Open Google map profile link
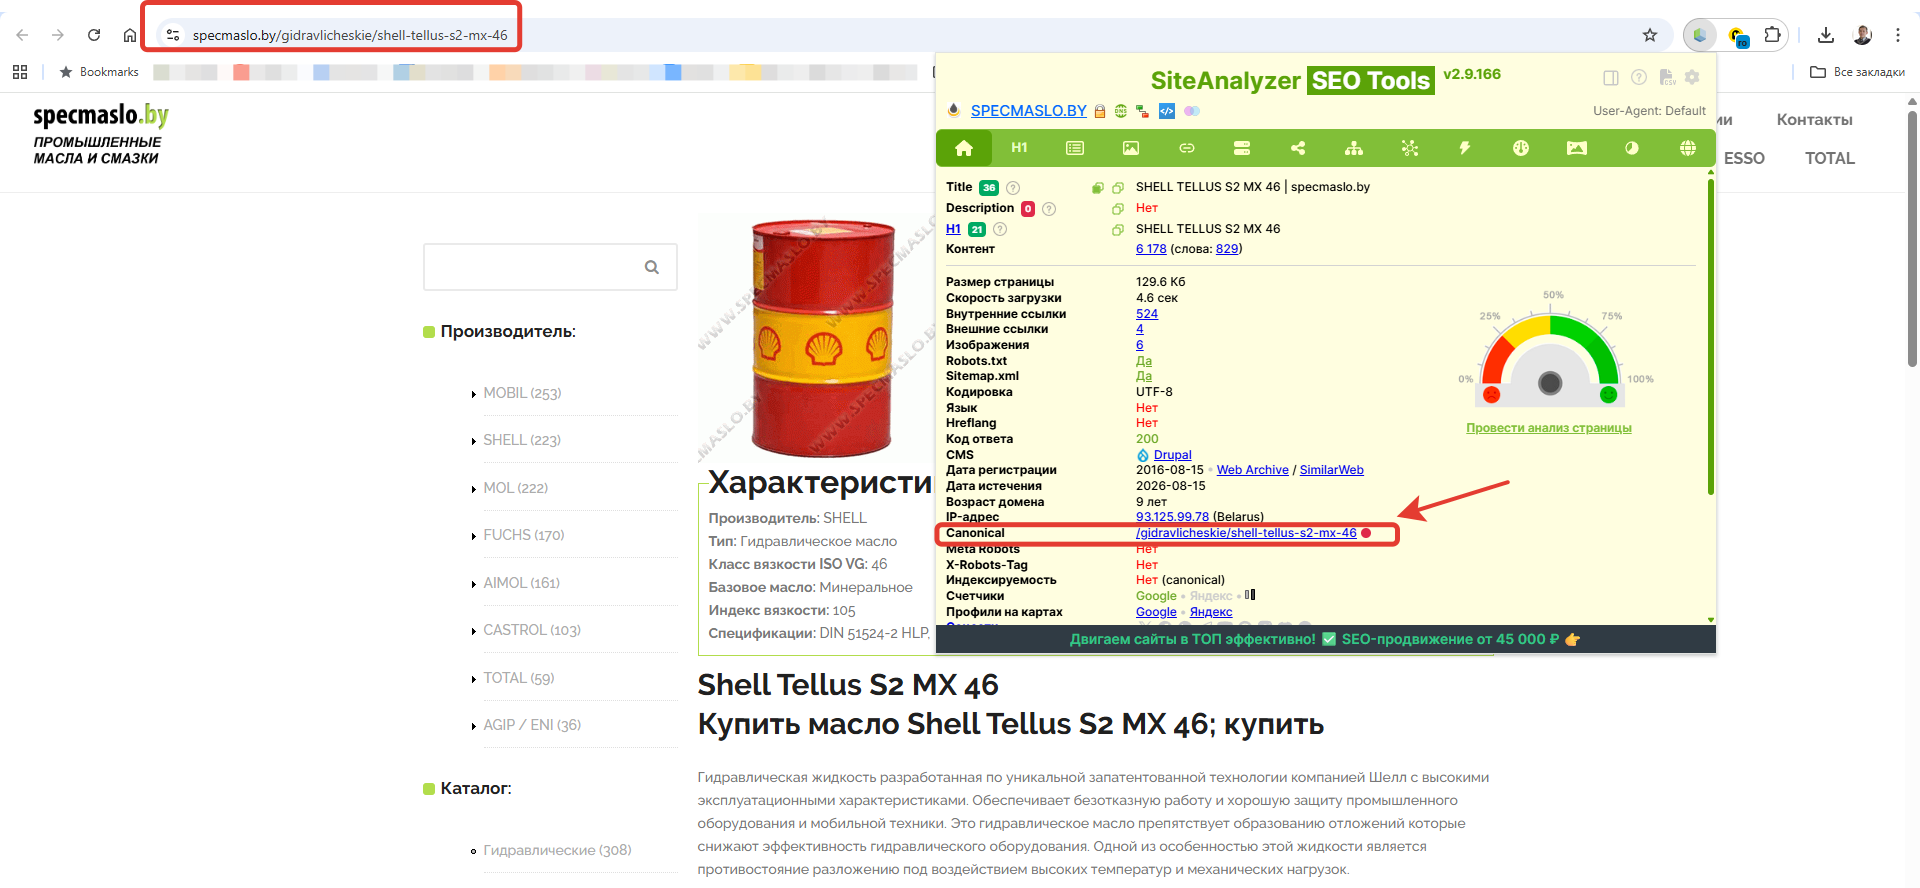Image resolution: width=1920 pixels, height=888 pixels. click(x=1156, y=612)
